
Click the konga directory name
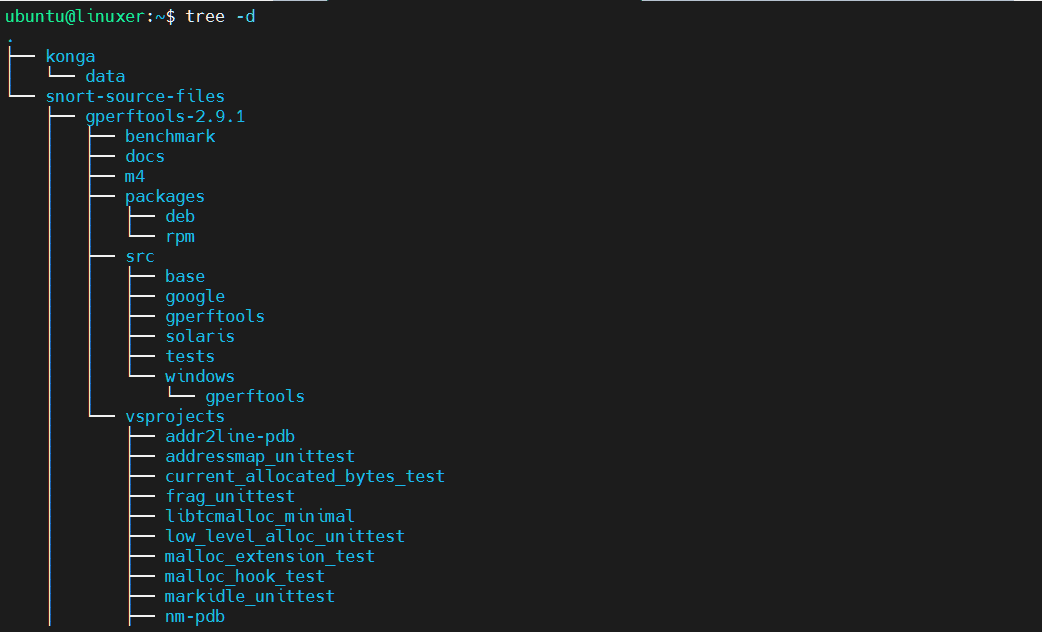pos(70,57)
